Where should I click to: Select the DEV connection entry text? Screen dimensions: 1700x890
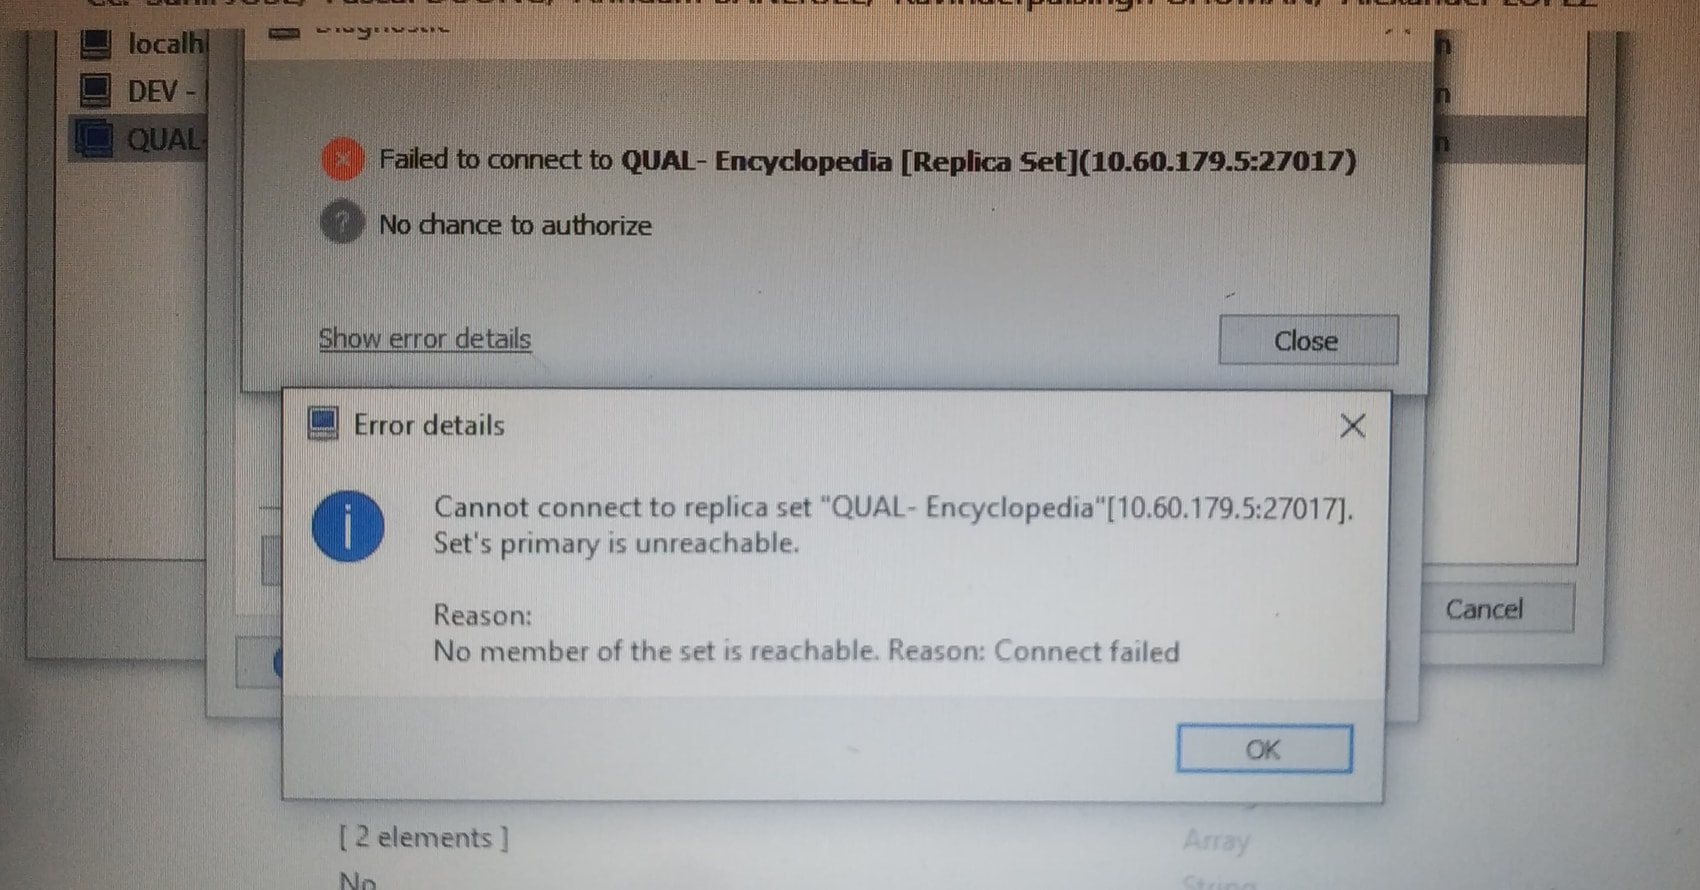point(164,91)
